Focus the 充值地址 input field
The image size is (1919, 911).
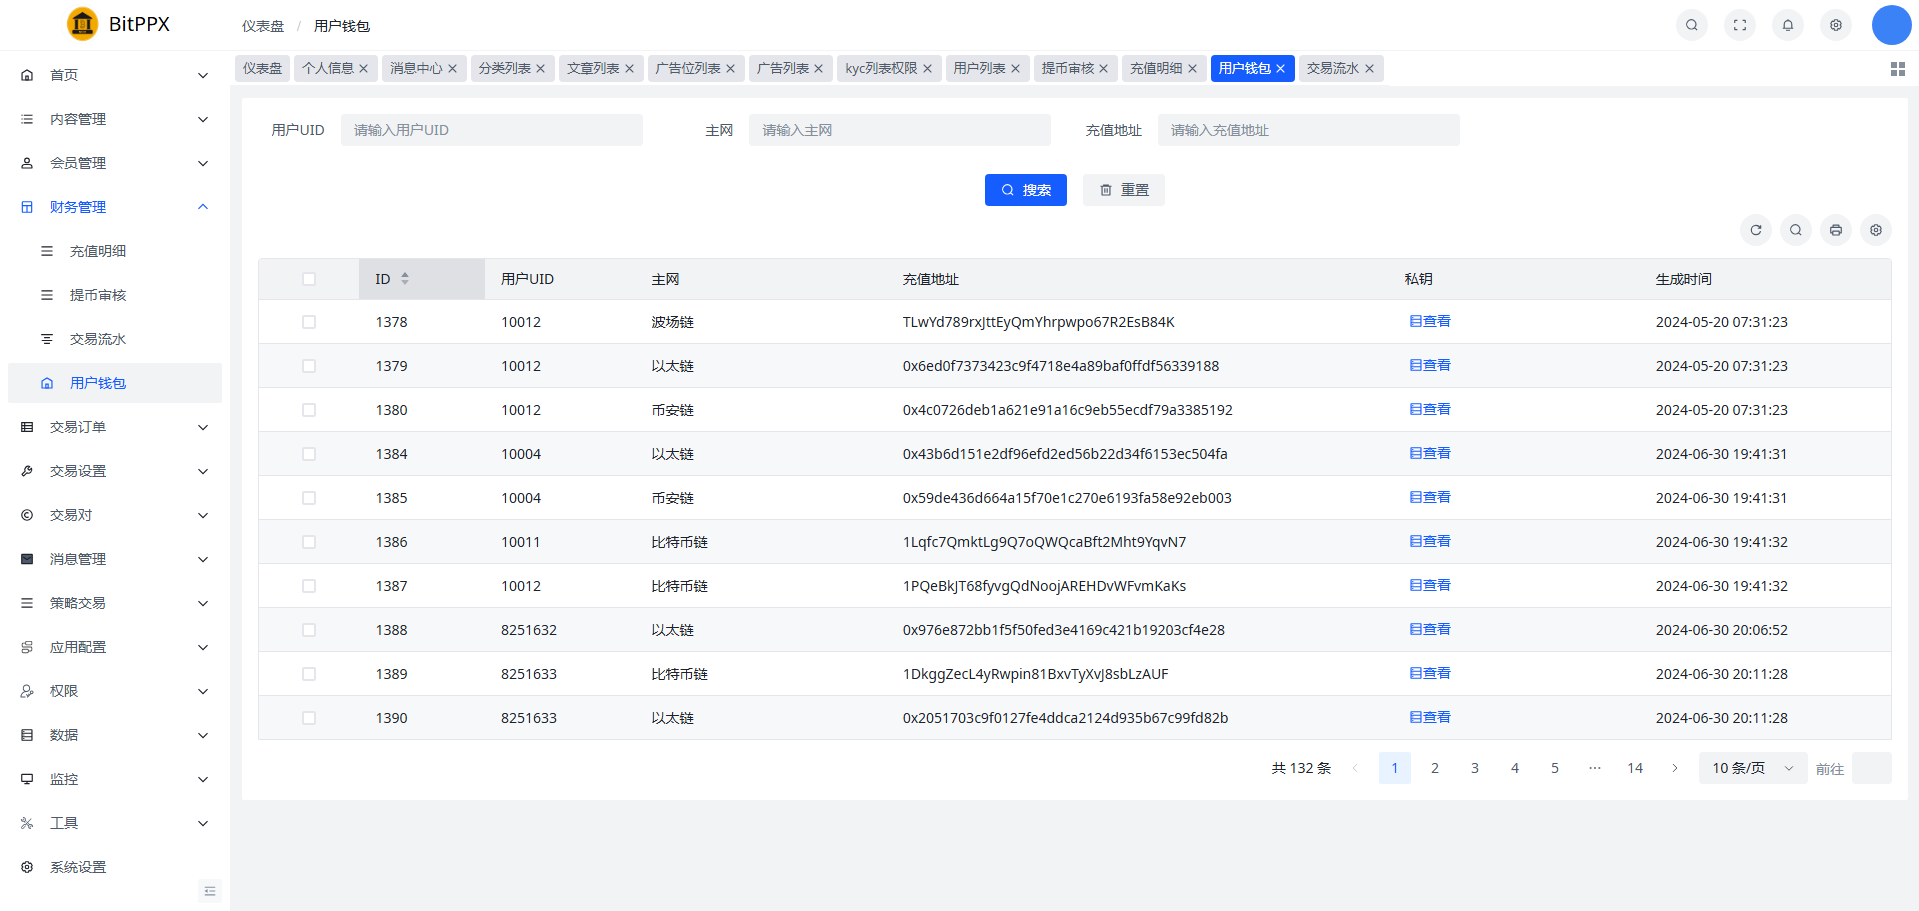[x=1308, y=130]
